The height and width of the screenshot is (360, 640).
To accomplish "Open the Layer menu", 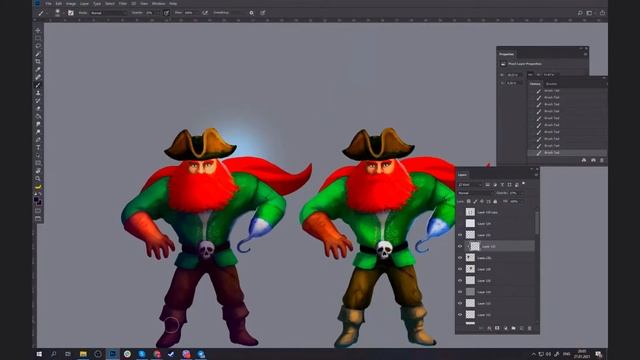I will (x=84, y=3).
